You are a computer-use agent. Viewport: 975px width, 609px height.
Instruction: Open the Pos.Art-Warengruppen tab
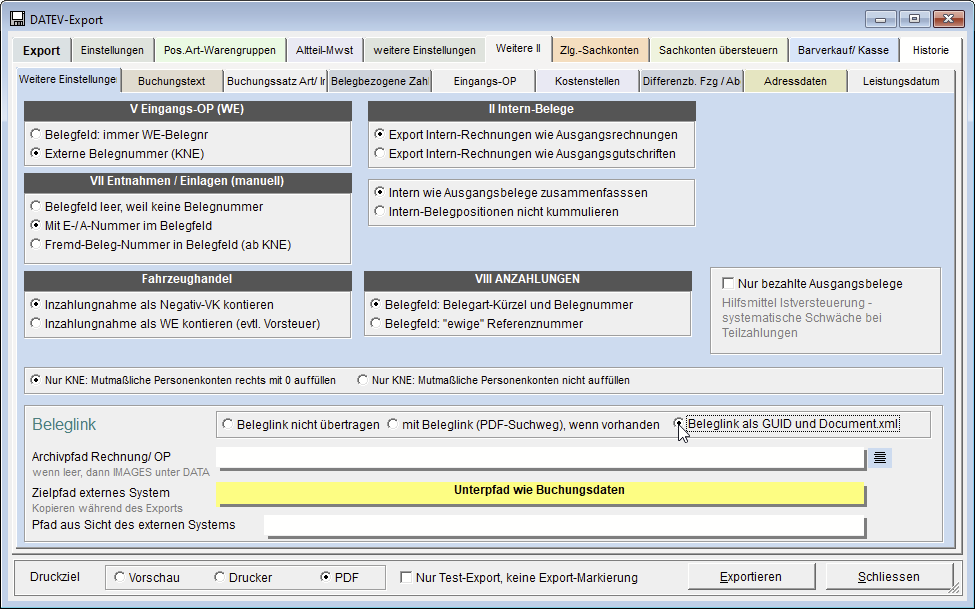click(219, 50)
